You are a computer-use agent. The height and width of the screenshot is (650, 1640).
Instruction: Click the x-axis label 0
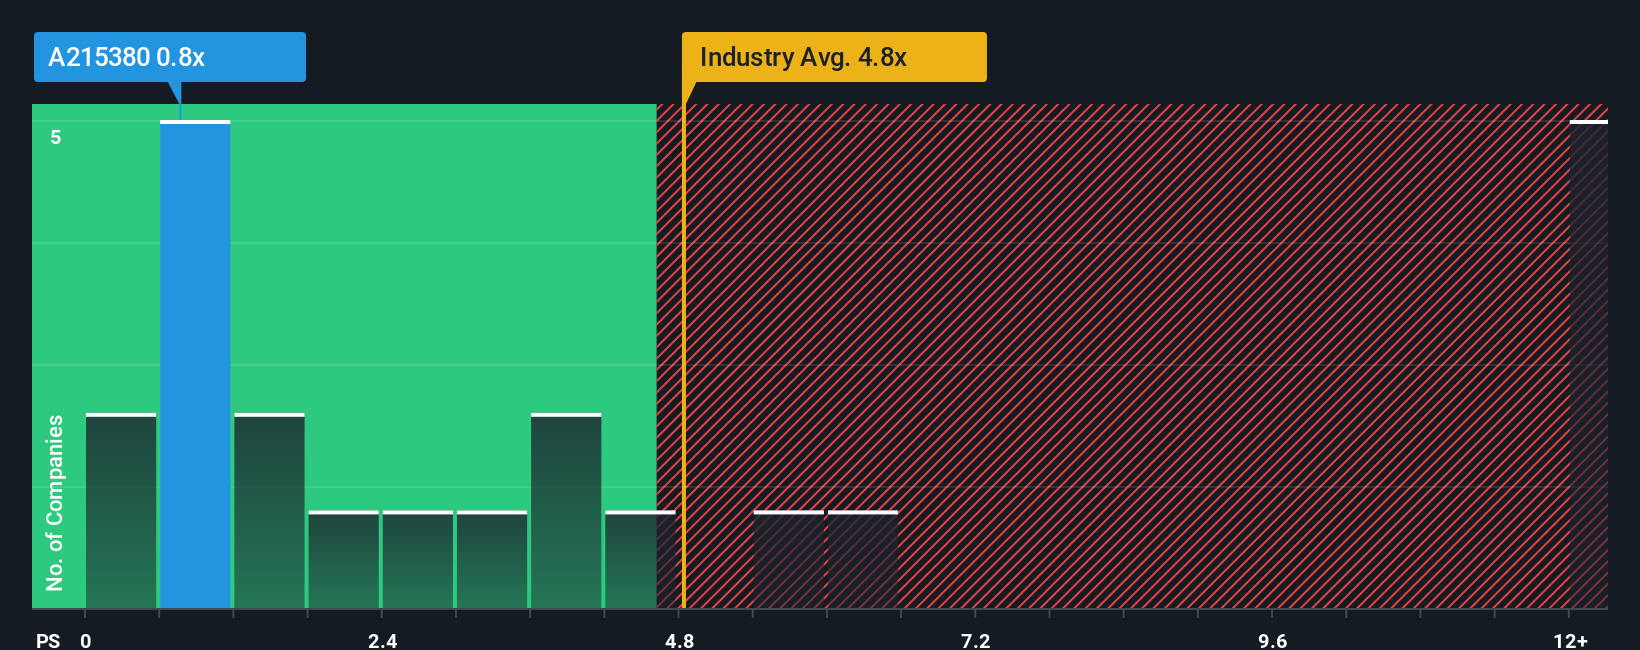click(x=86, y=640)
